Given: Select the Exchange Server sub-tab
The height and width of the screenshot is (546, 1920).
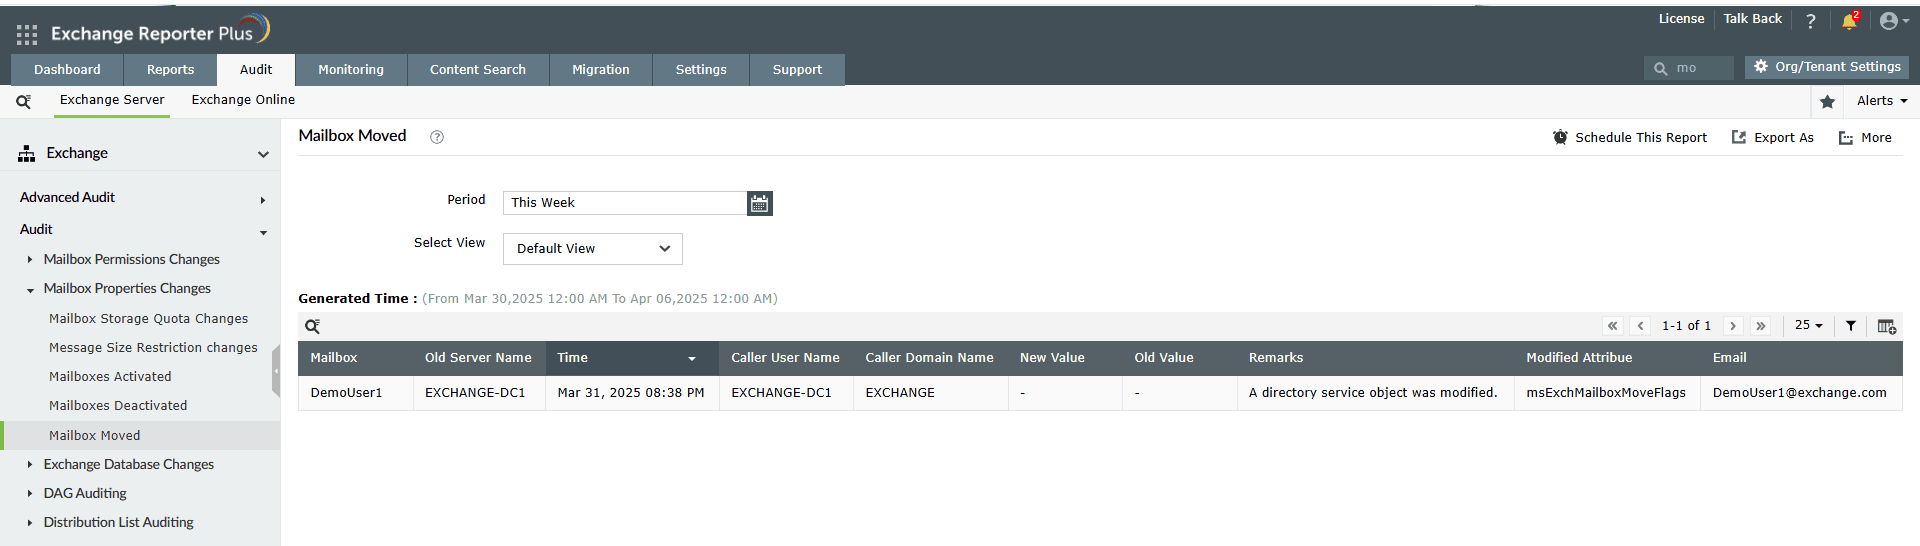Looking at the screenshot, I should 112,100.
